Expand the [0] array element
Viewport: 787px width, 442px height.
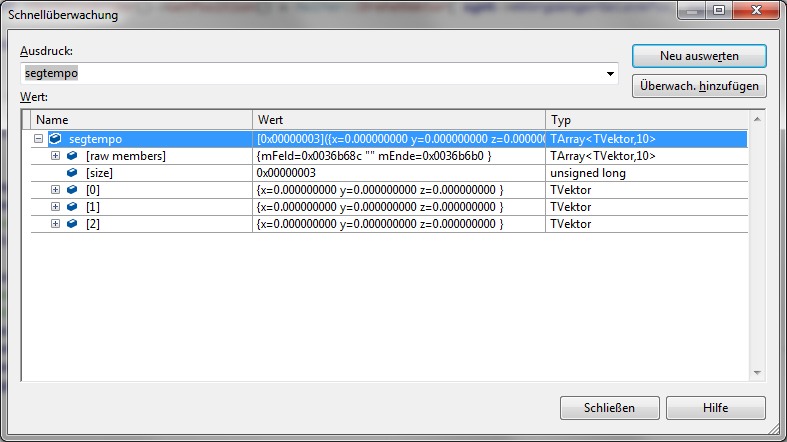click(x=56, y=190)
